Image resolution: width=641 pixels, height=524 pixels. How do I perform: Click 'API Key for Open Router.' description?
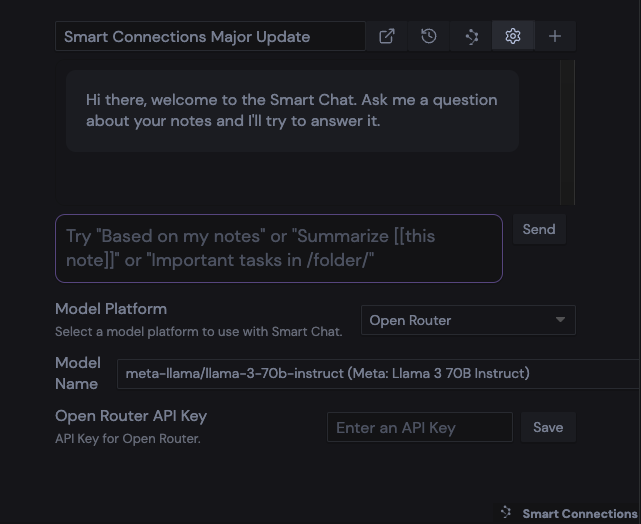(128, 439)
